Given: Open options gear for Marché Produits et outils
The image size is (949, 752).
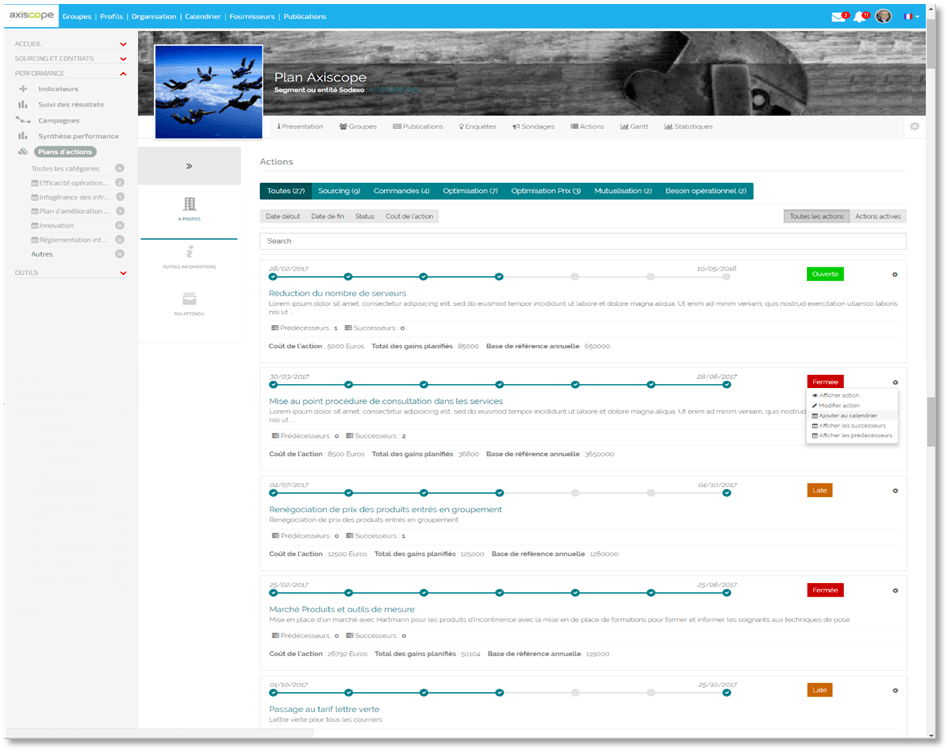Looking at the screenshot, I should click(x=895, y=590).
